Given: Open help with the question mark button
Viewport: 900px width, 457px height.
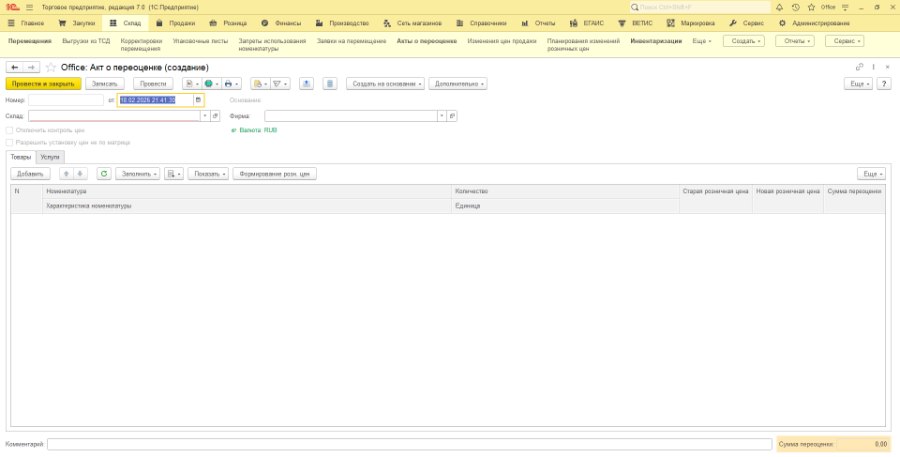Looking at the screenshot, I should tap(884, 84).
